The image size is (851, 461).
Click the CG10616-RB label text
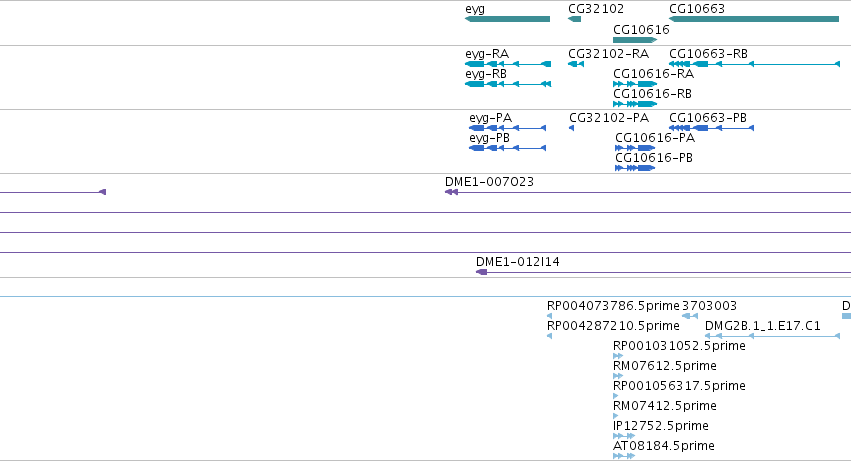click(652, 94)
